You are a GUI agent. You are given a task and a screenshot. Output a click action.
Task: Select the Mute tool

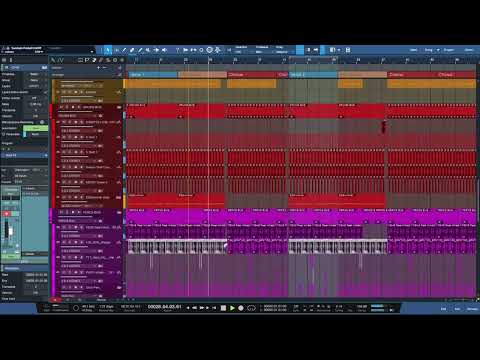click(148, 50)
